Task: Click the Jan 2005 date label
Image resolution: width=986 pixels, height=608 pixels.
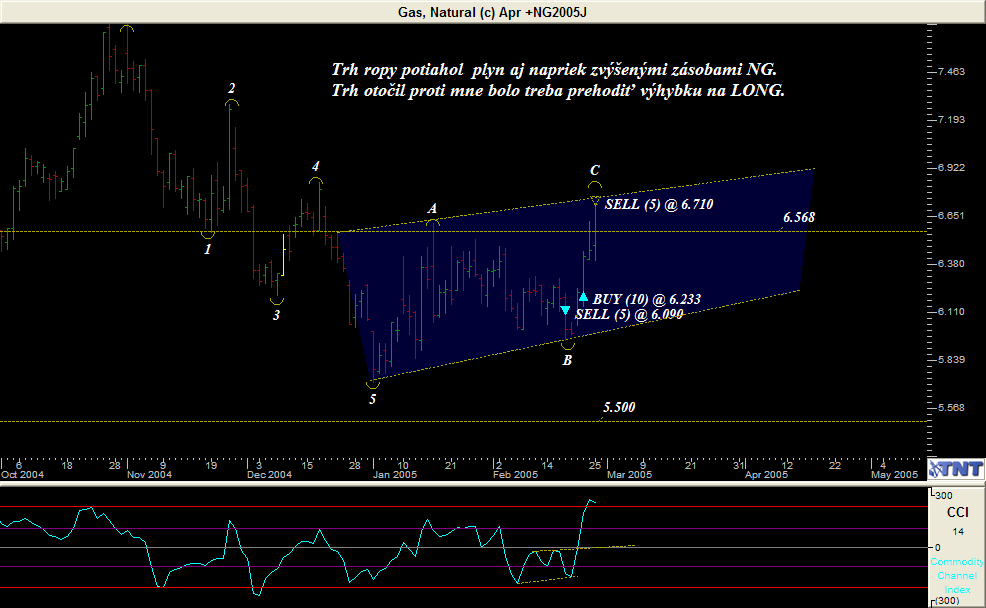Action: click(x=395, y=475)
